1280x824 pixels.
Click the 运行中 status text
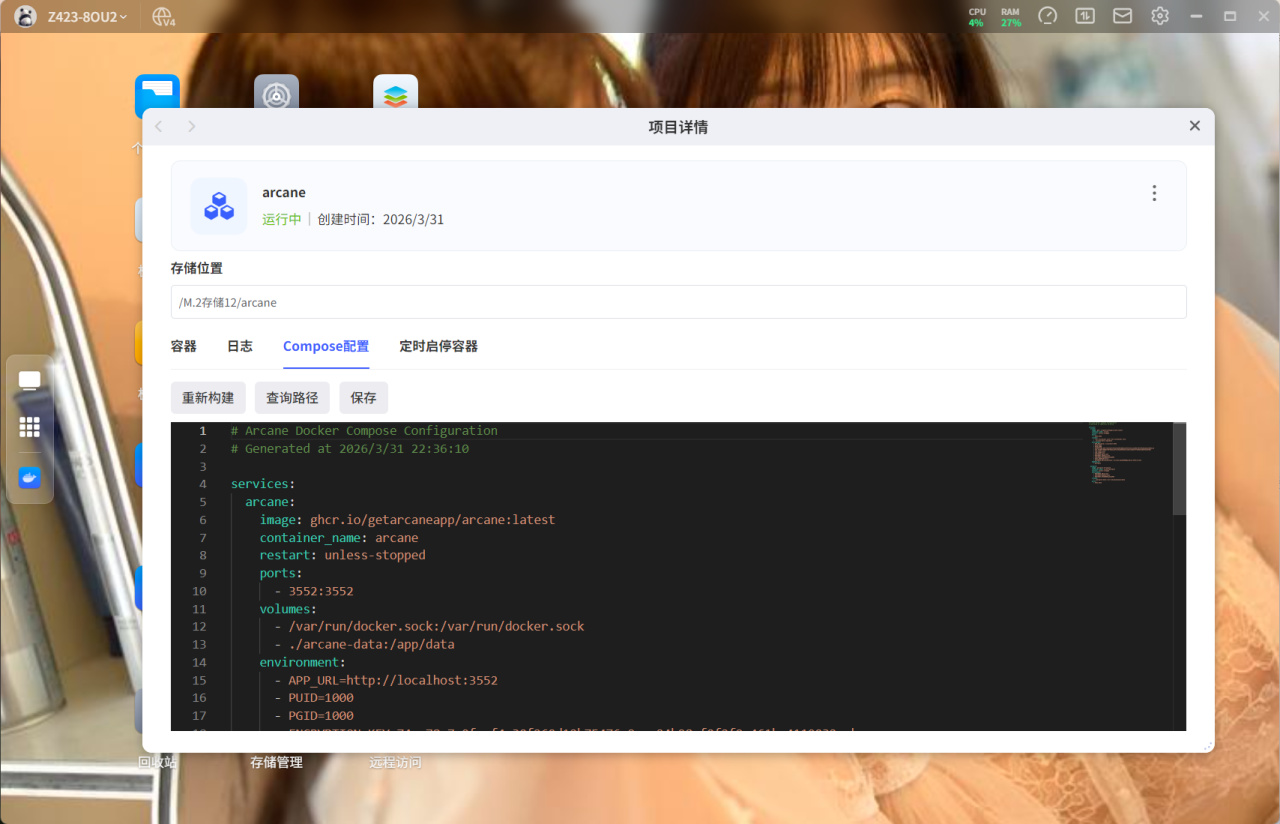pos(282,219)
